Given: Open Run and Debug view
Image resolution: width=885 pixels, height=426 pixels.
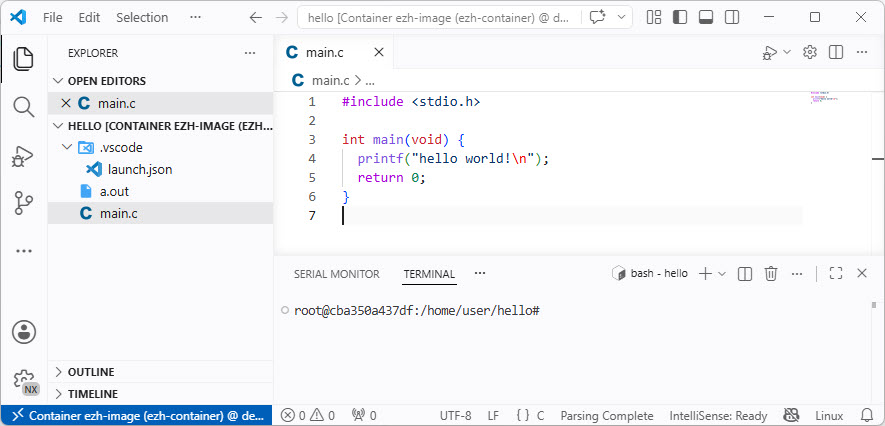Looking at the screenshot, I should pos(24,156).
